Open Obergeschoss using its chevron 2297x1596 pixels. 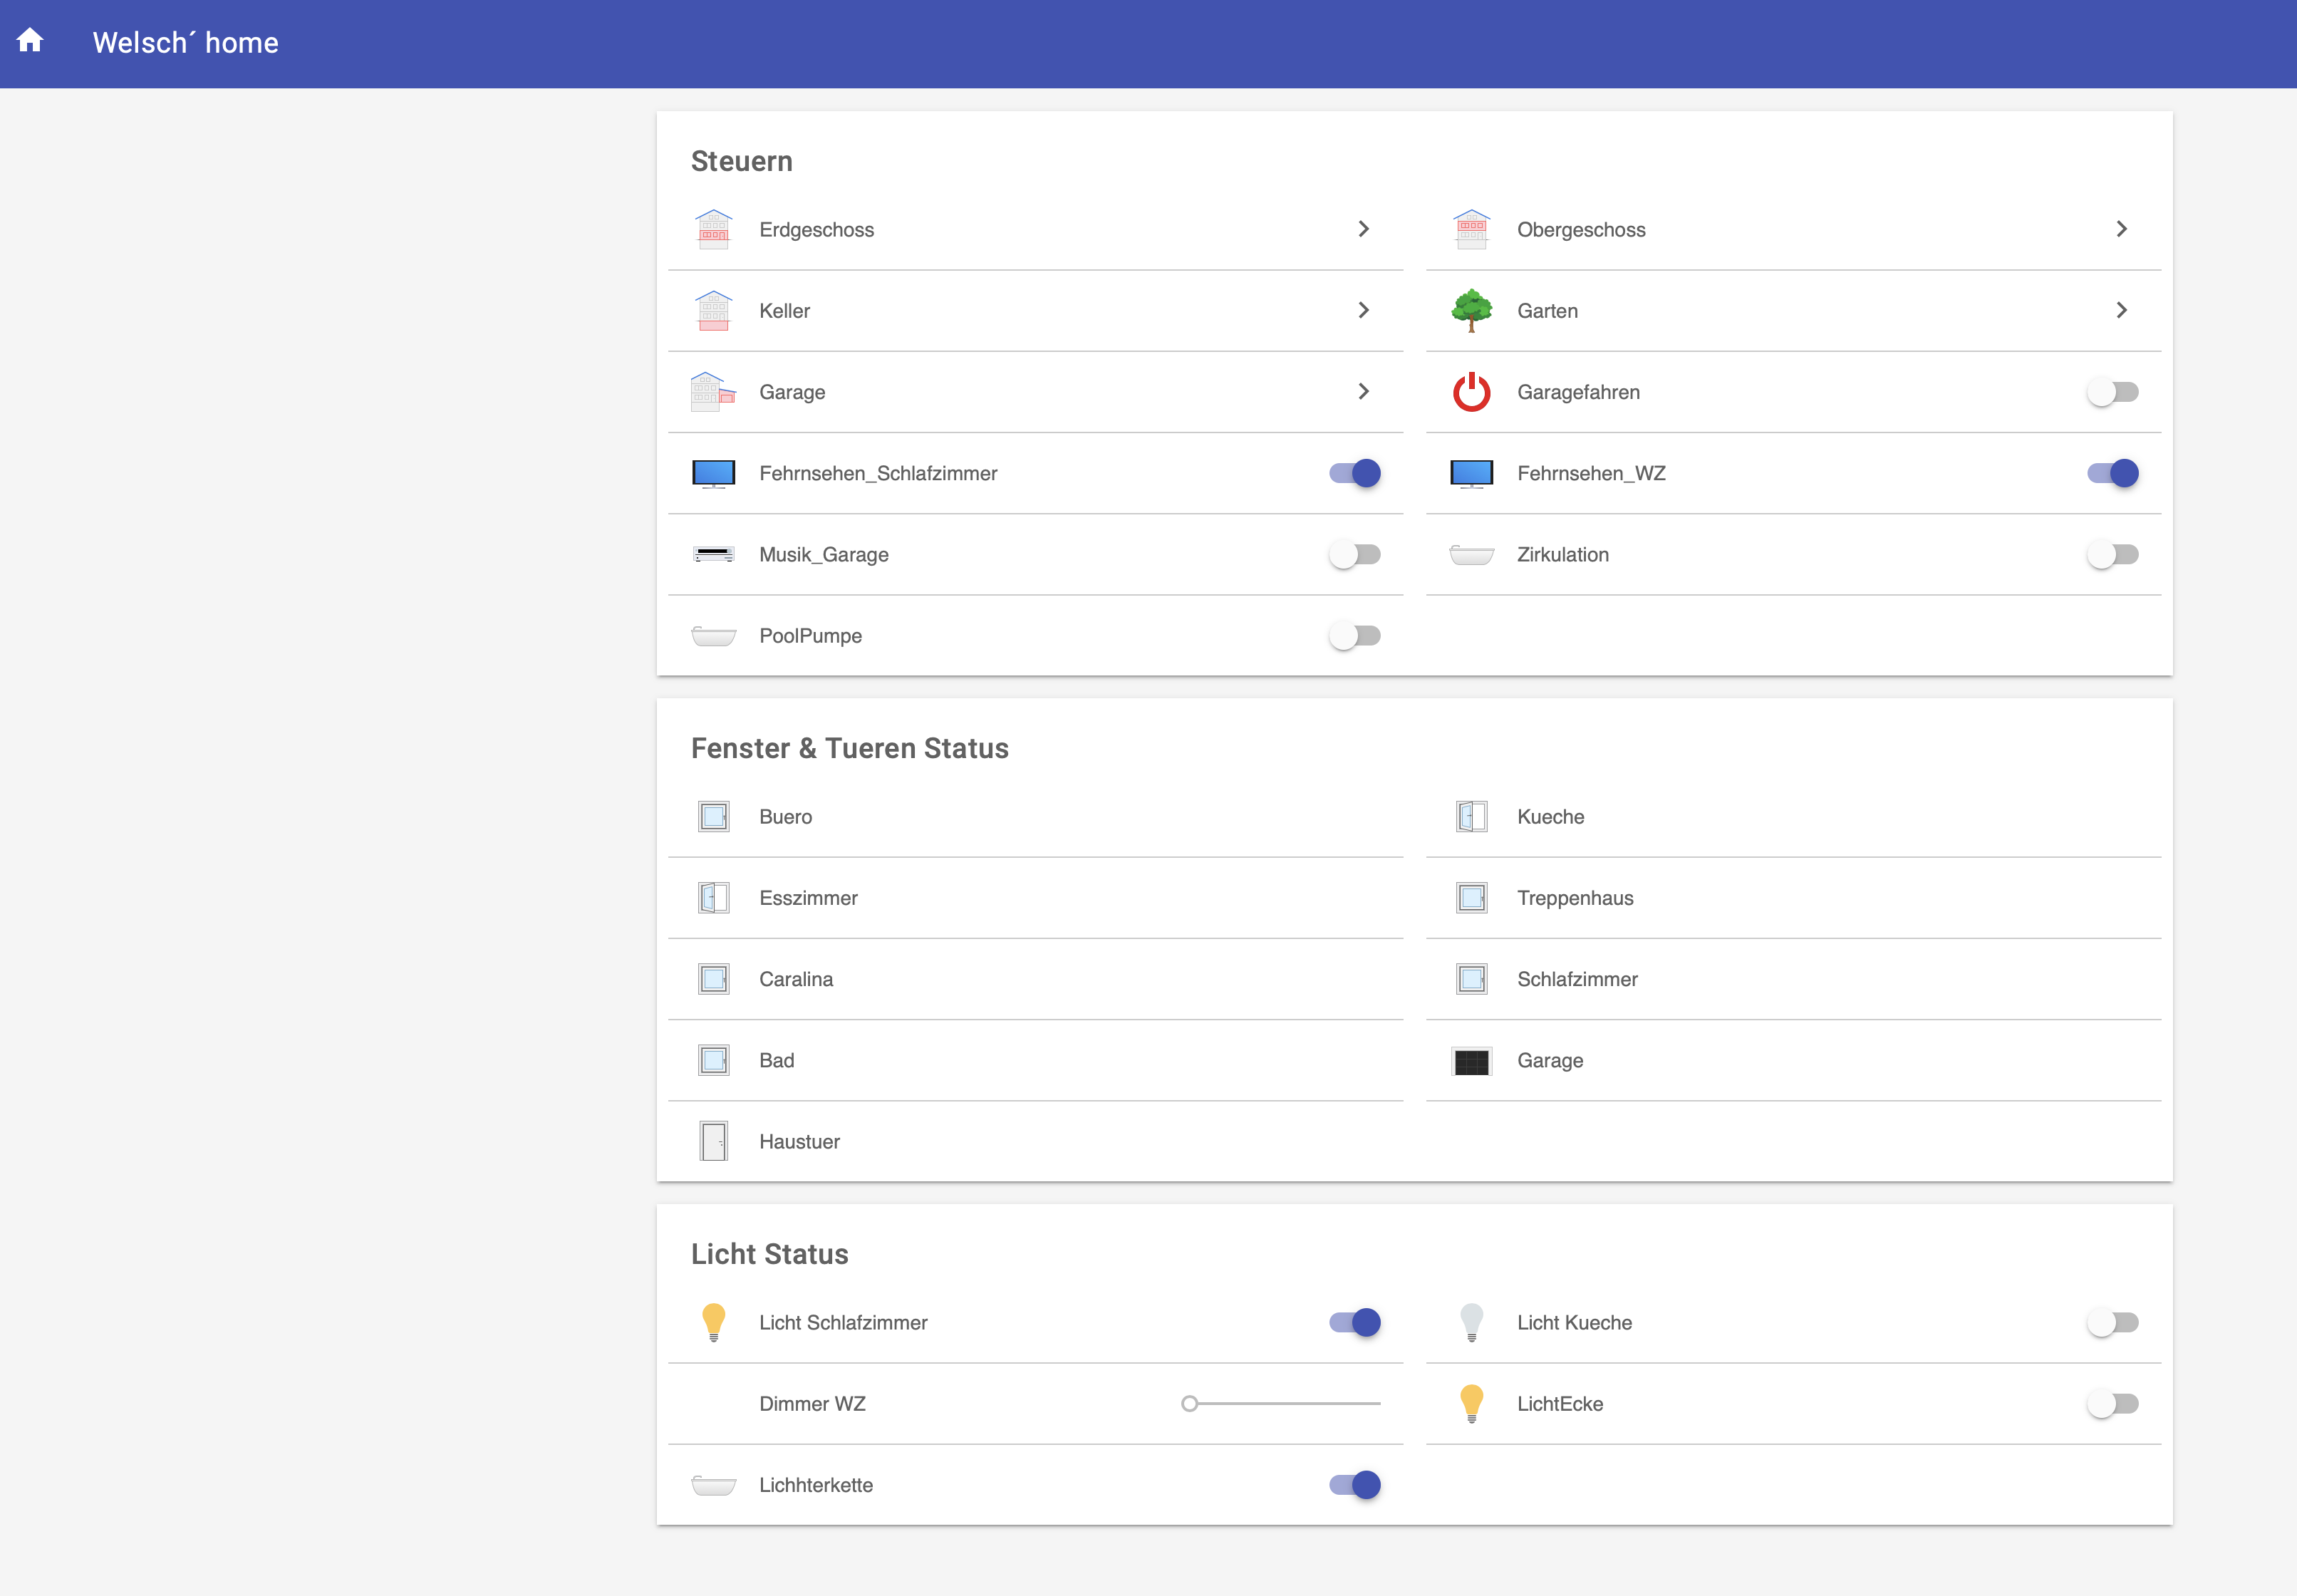[2121, 230]
